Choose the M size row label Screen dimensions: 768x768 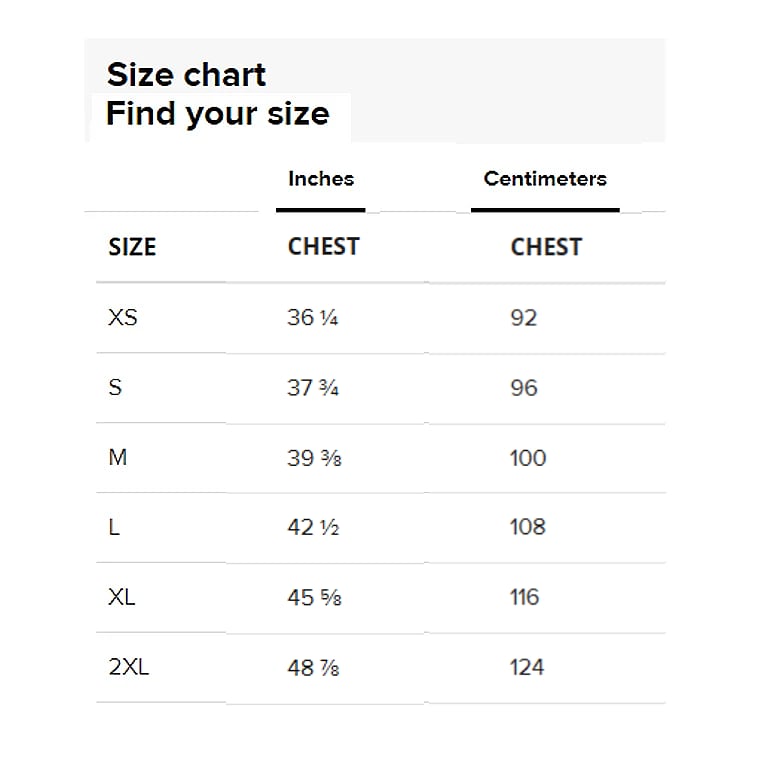(x=118, y=458)
